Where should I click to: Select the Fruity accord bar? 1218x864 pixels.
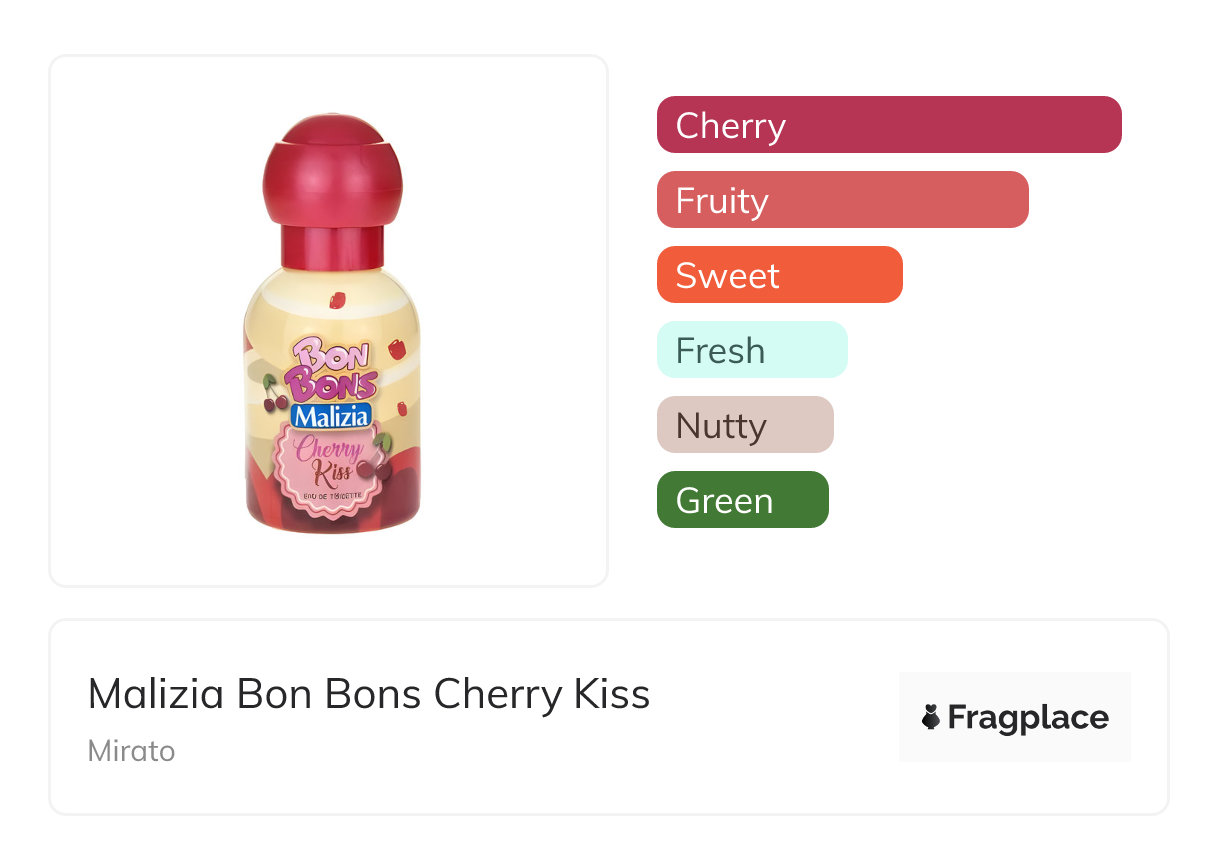842,200
